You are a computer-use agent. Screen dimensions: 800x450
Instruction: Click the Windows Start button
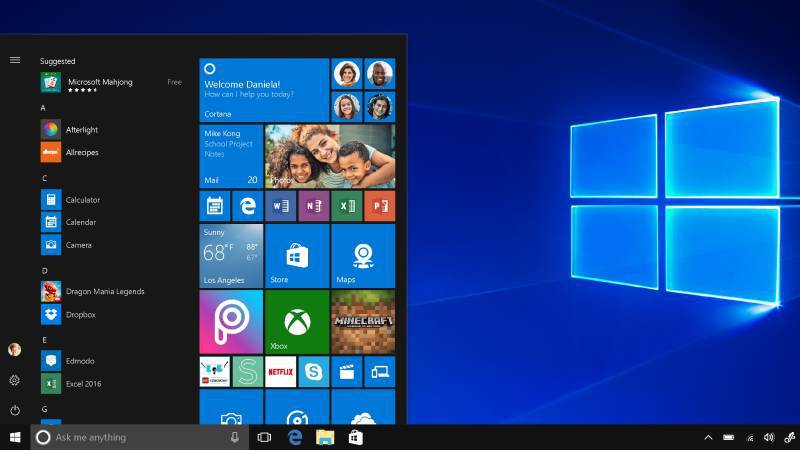(15, 437)
